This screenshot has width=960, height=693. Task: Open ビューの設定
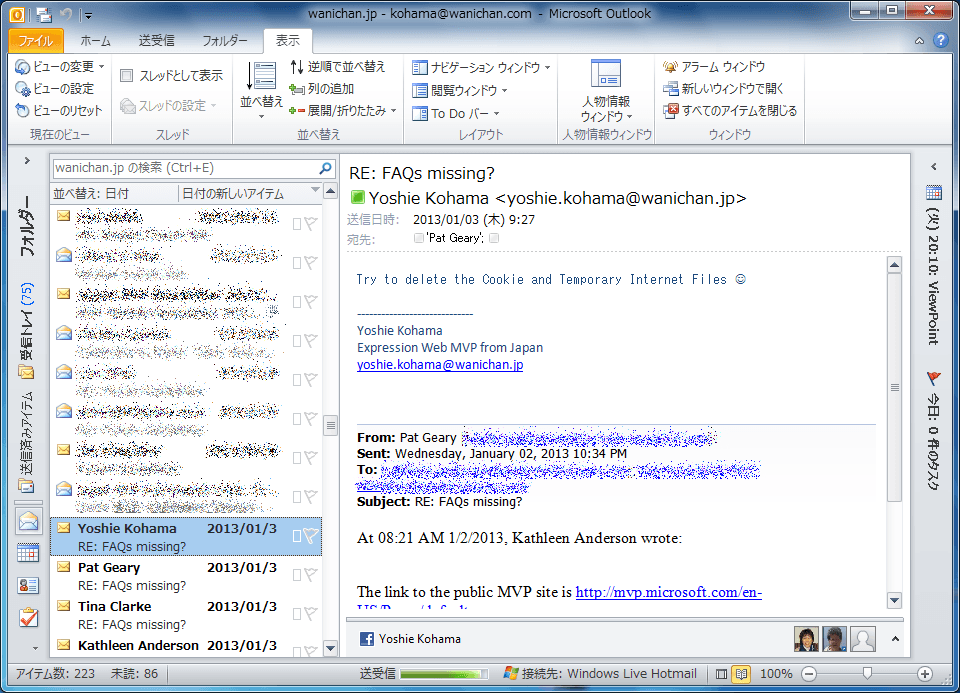tap(54, 89)
